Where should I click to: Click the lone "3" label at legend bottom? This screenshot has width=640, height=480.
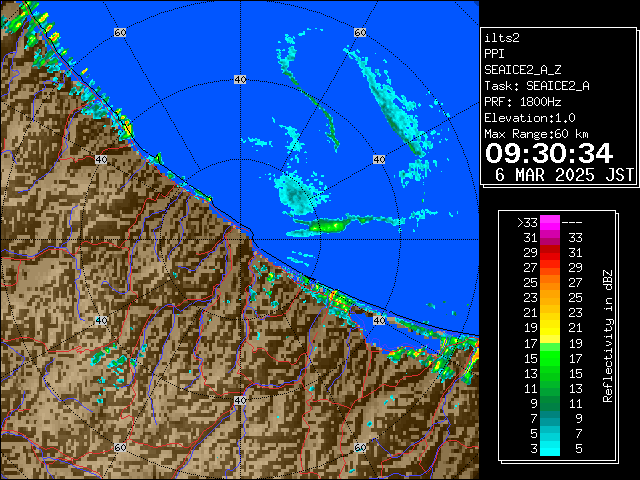pos(534,449)
